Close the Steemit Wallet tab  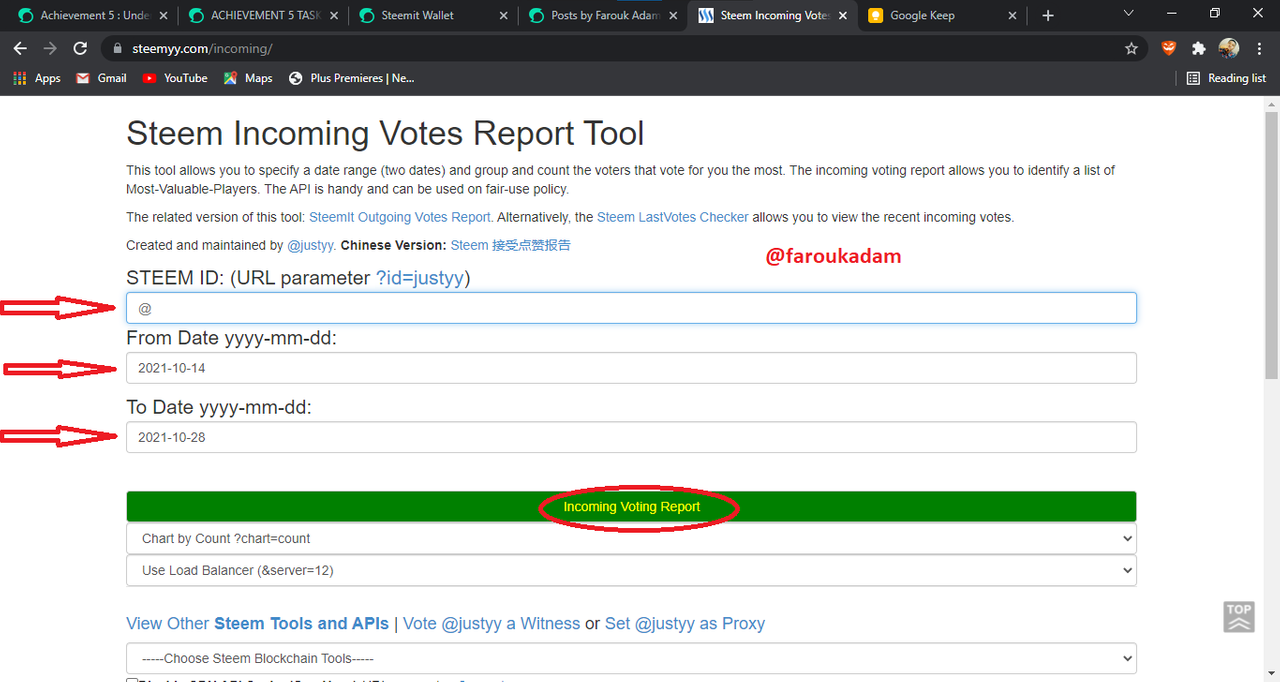pos(501,16)
